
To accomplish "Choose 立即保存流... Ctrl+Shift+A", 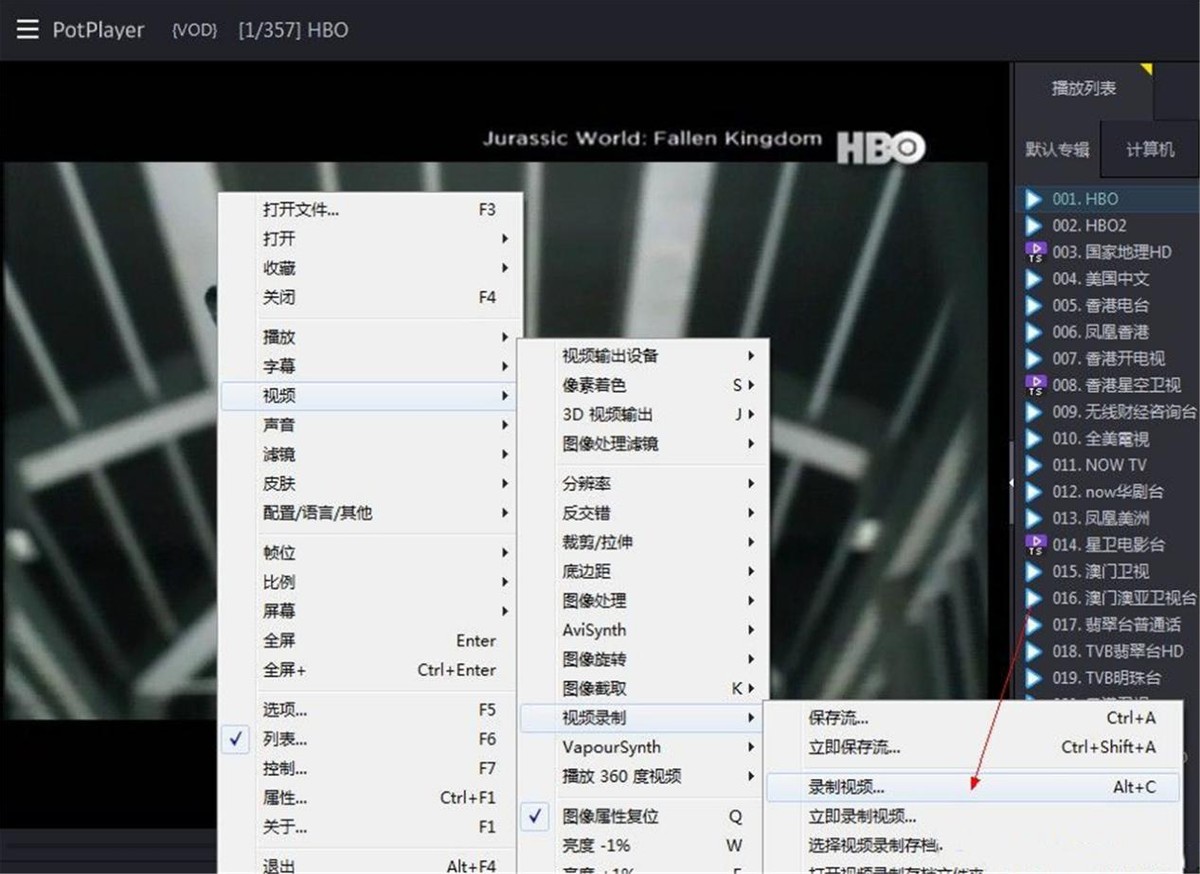I will tap(973, 747).
